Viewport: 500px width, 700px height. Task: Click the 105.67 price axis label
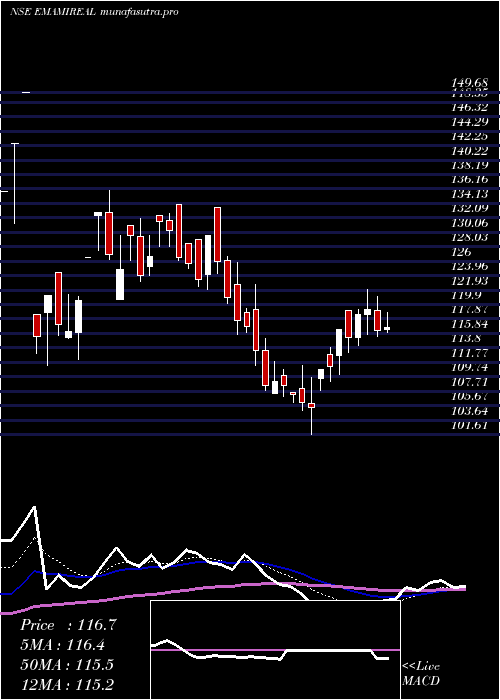(x=470, y=396)
